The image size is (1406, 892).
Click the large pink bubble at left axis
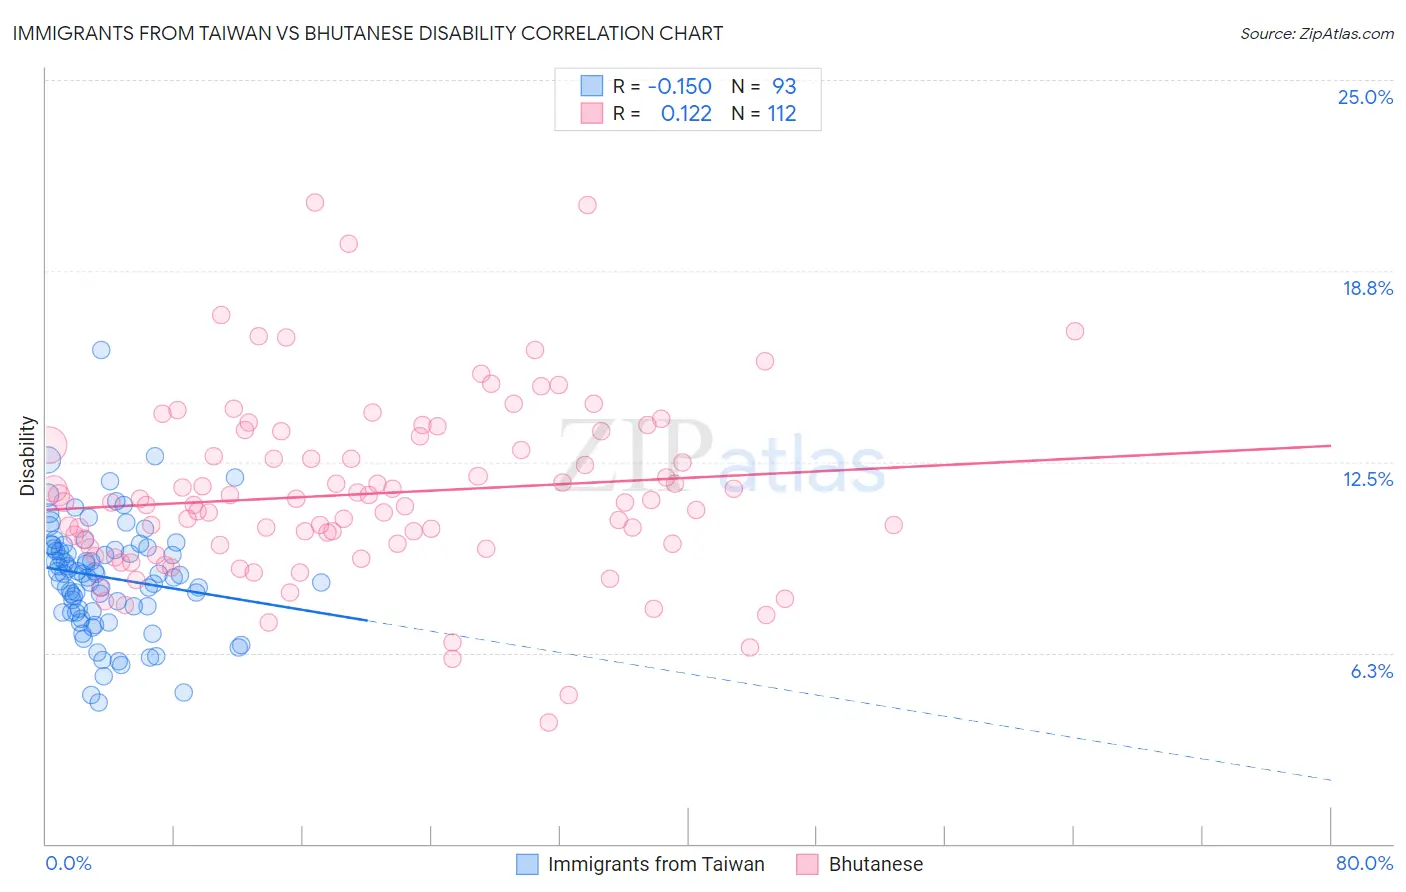coord(46,446)
